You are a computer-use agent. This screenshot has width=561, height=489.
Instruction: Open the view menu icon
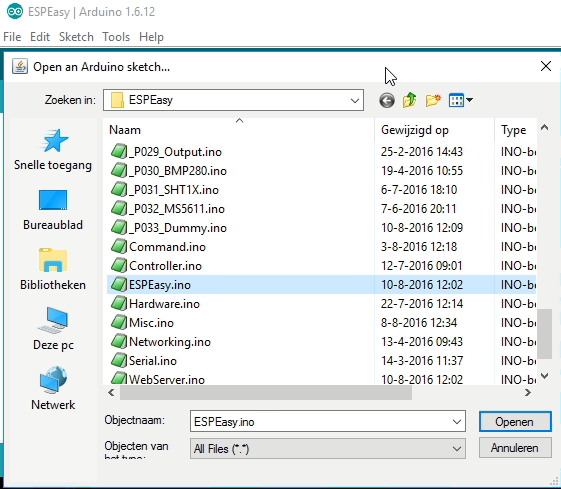[456, 100]
